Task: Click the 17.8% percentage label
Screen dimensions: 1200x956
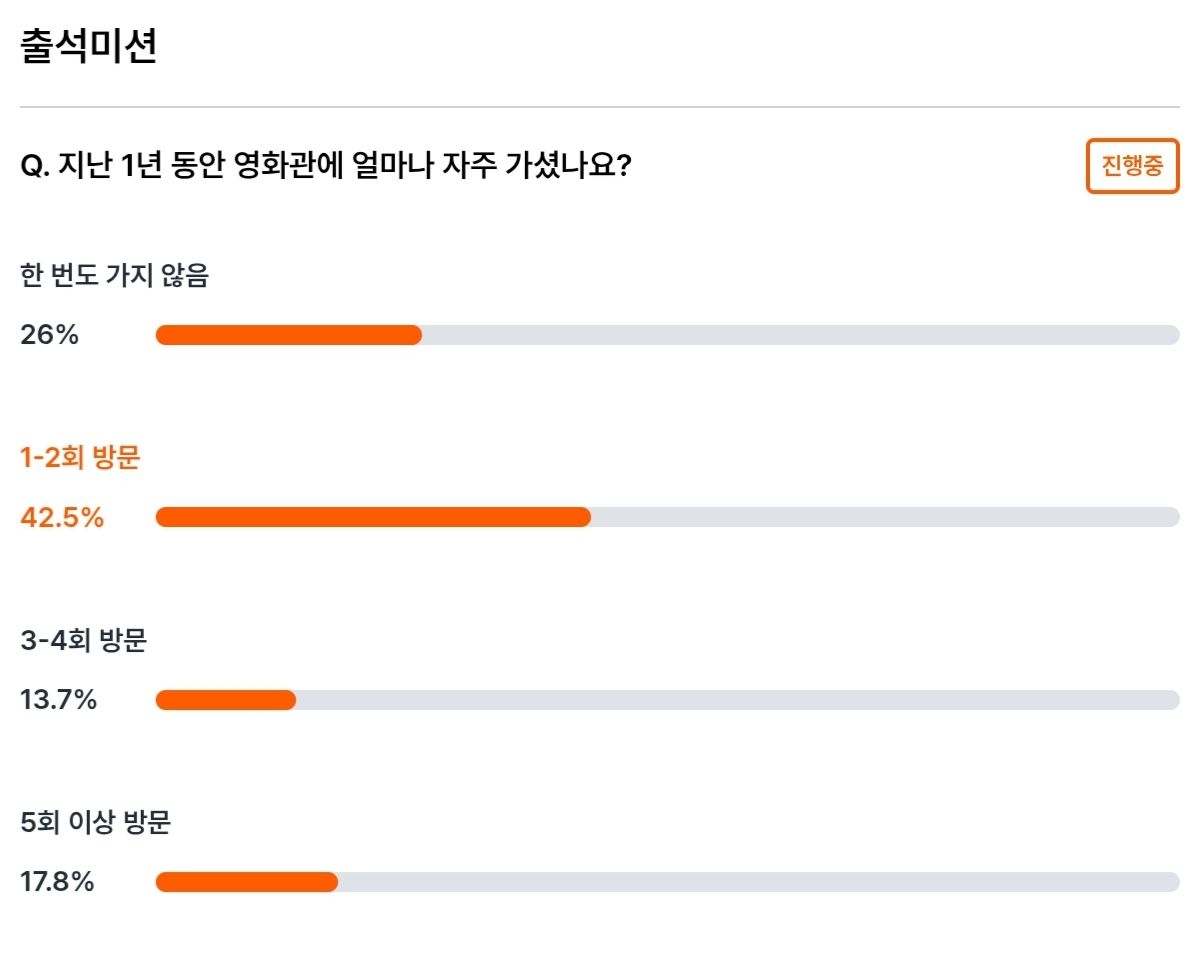Action: tap(57, 882)
